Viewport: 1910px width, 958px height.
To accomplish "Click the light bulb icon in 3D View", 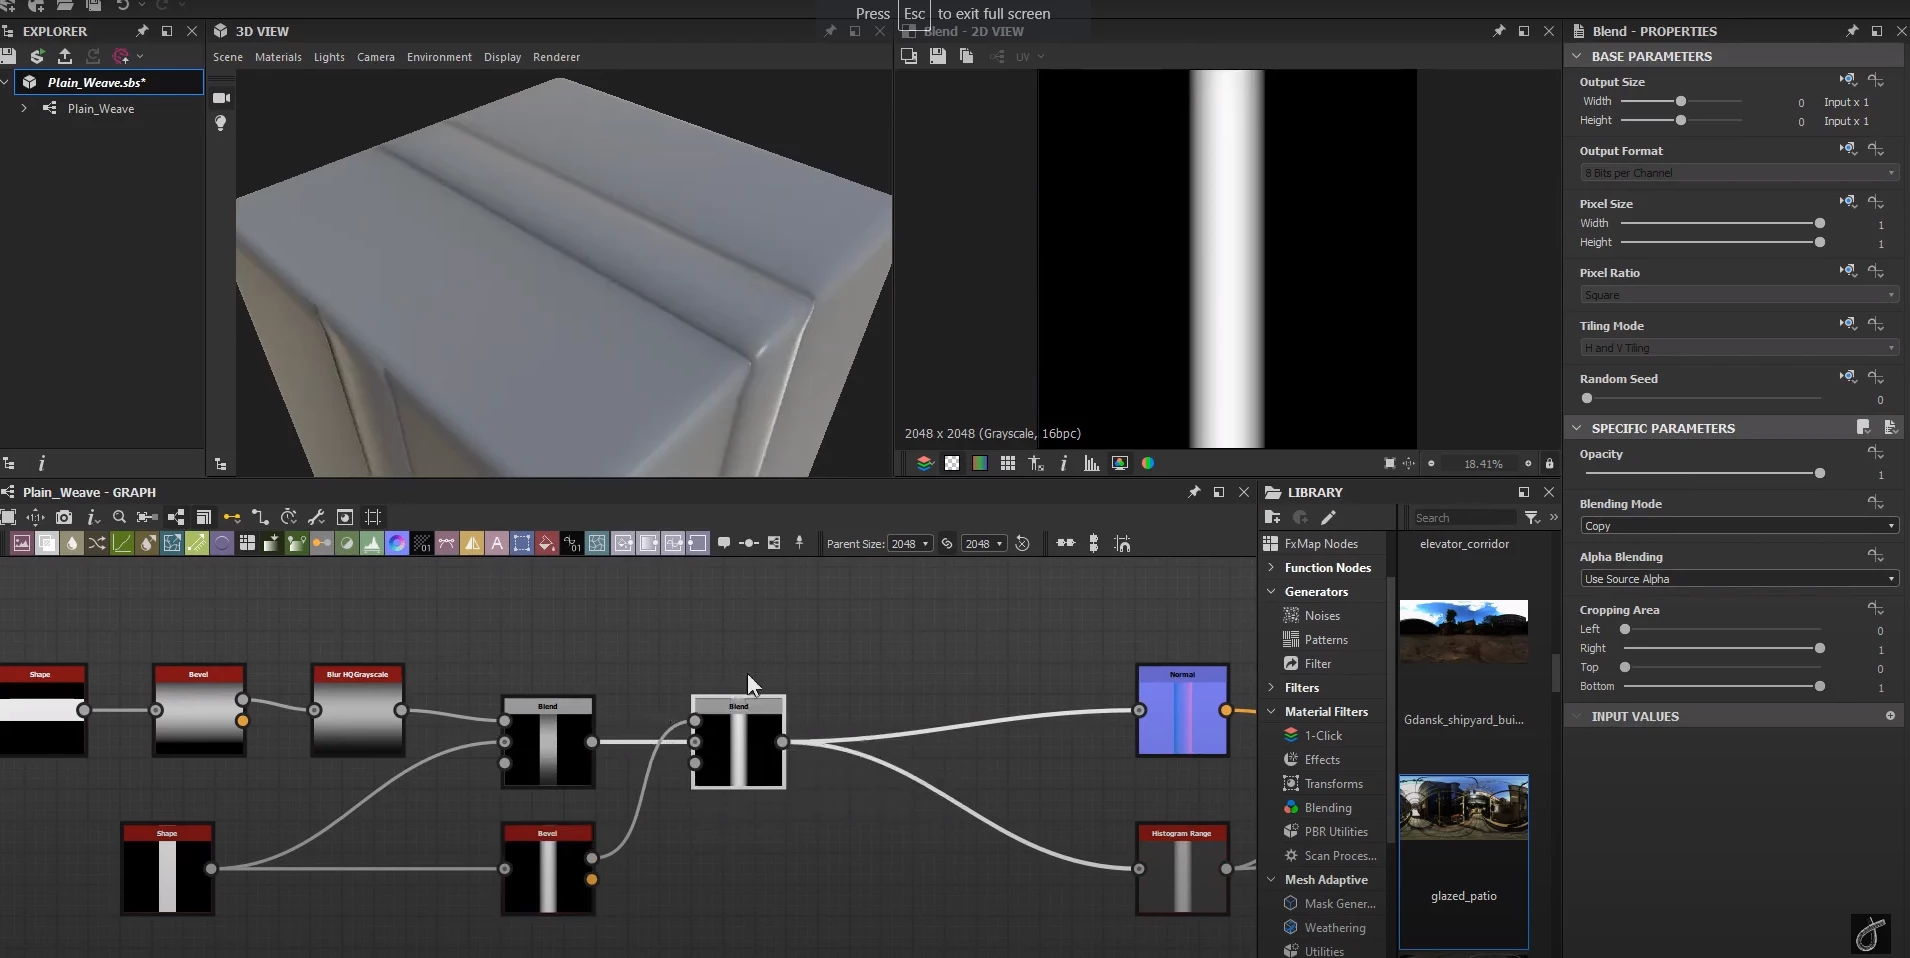I will click(x=221, y=123).
